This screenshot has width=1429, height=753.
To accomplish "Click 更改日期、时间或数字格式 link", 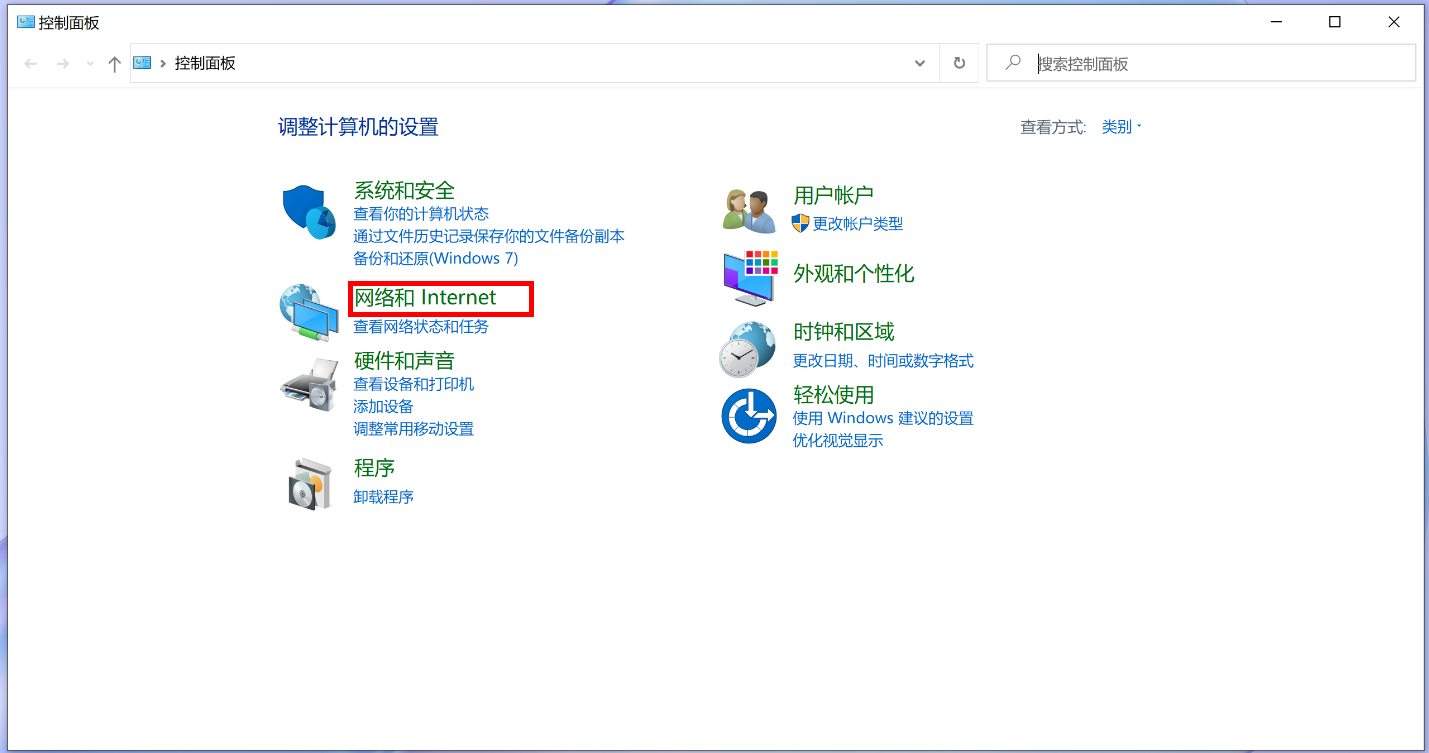I will (882, 361).
